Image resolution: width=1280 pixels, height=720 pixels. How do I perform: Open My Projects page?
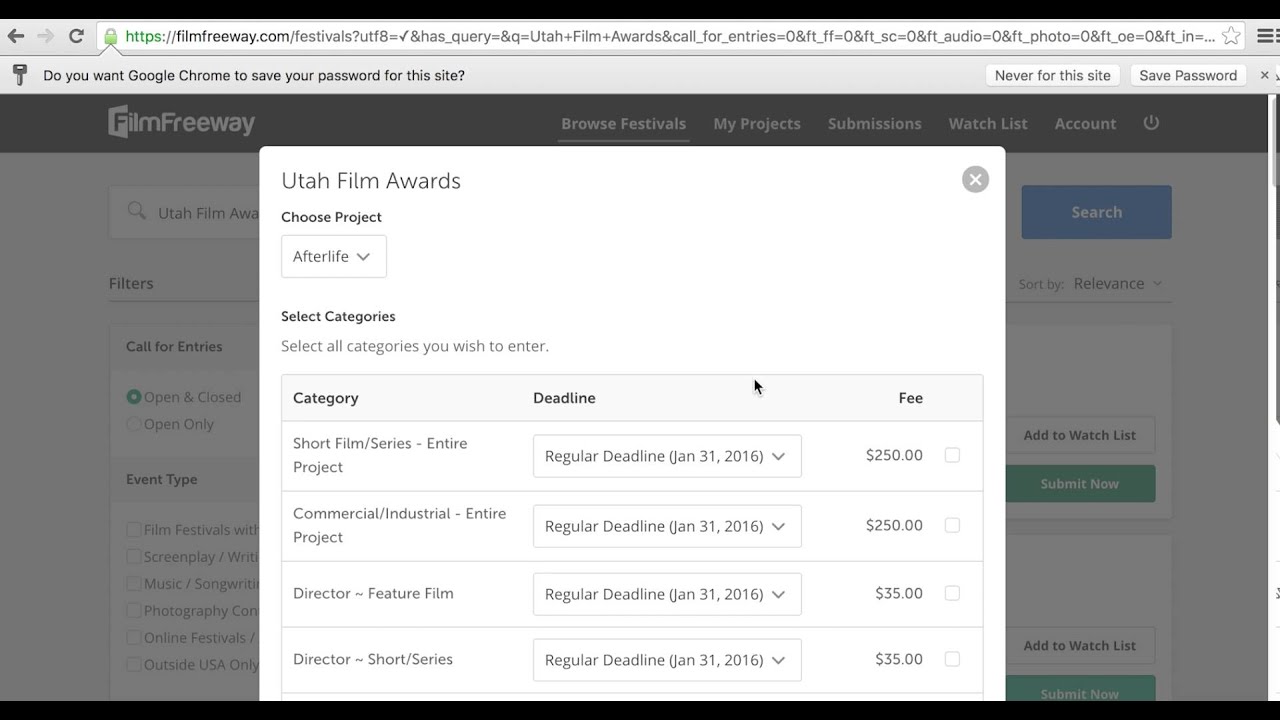[x=757, y=124]
